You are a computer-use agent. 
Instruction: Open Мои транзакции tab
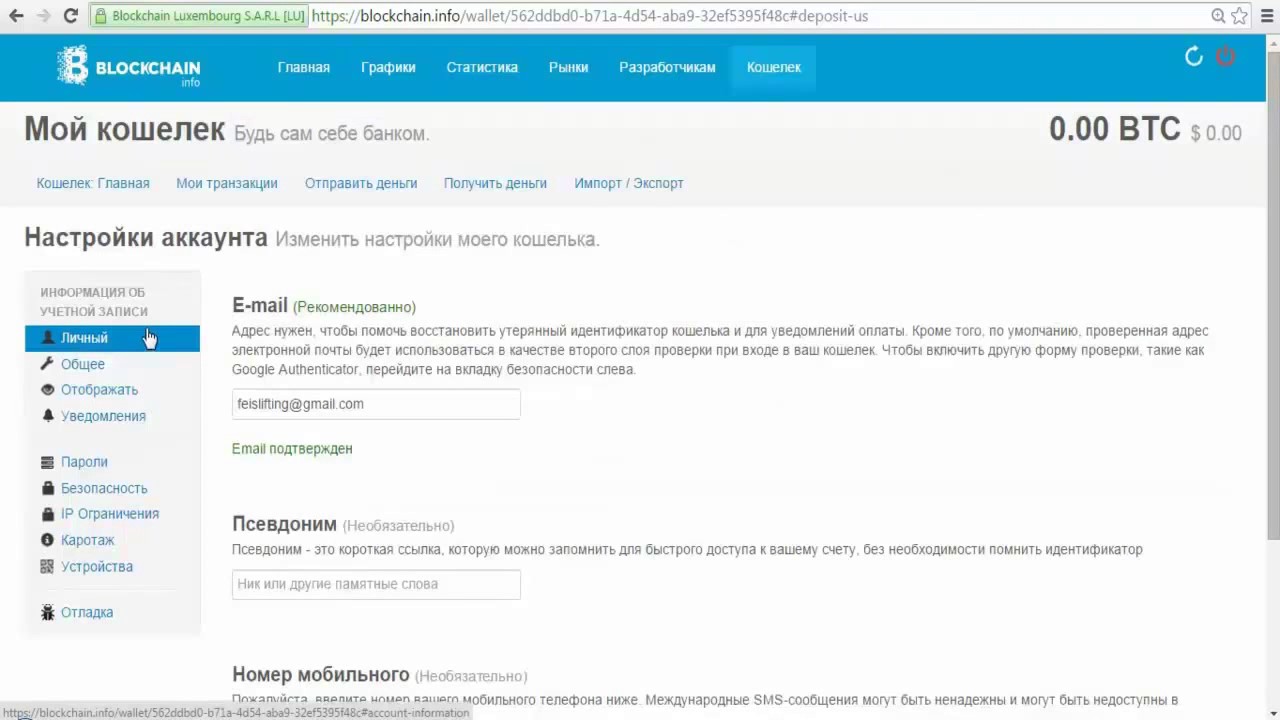227,183
